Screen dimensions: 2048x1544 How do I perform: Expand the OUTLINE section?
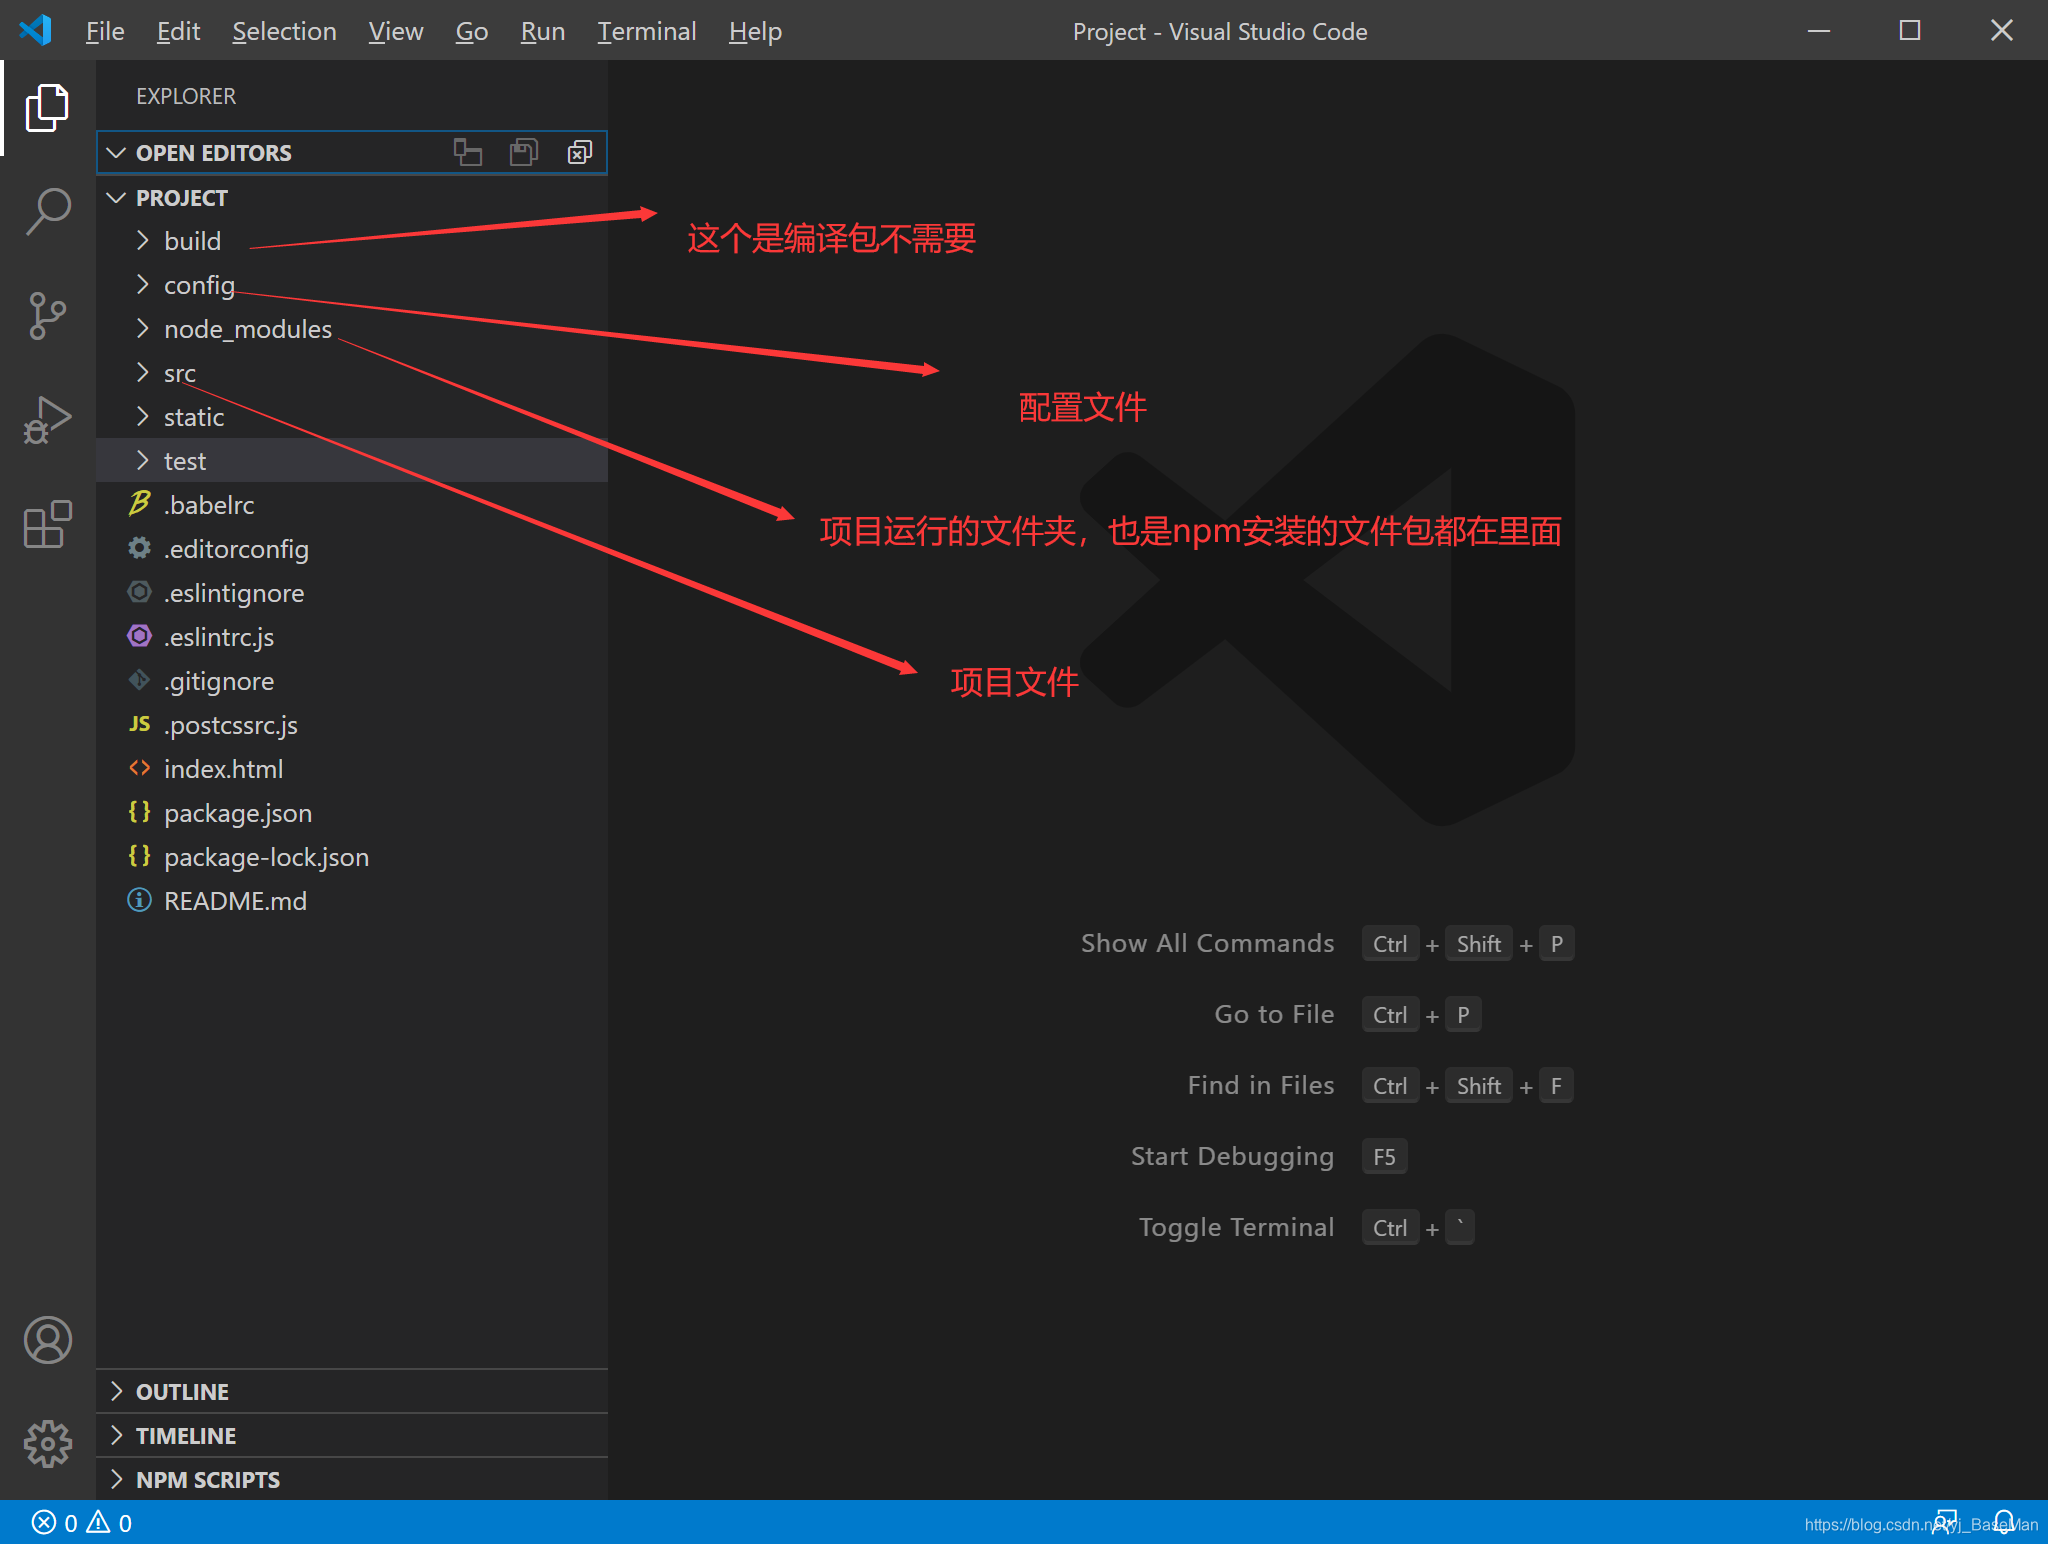click(x=182, y=1392)
